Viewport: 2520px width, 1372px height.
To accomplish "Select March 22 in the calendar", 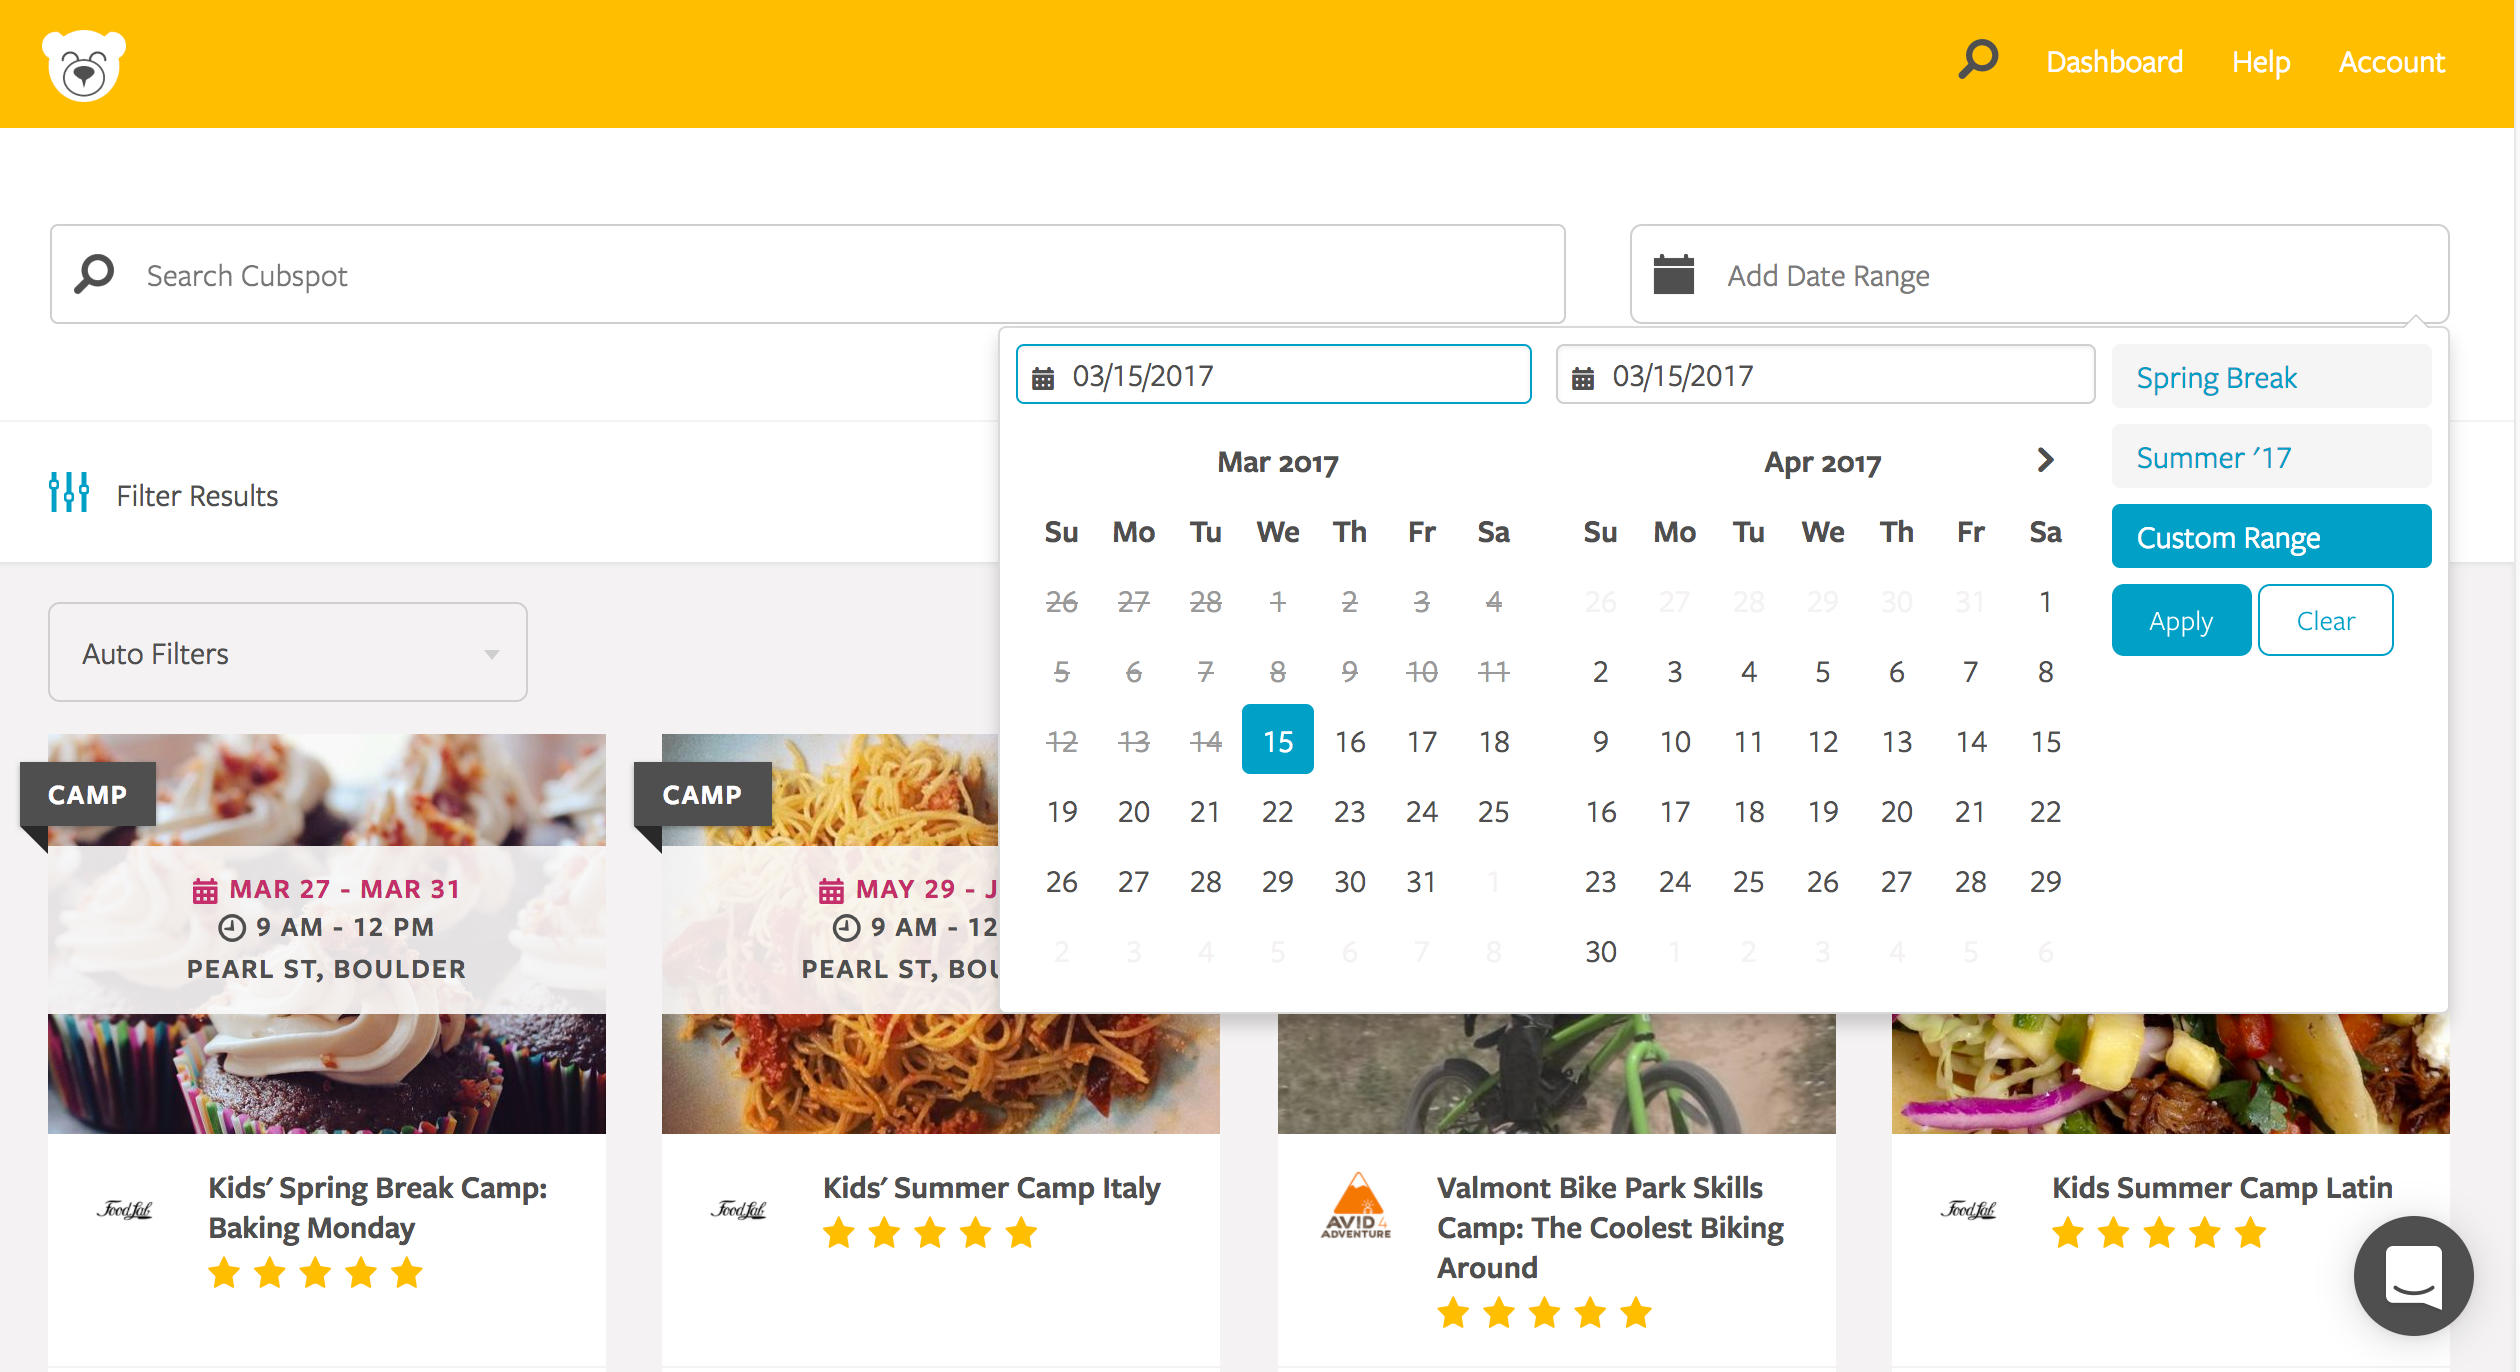I will point(1277,811).
